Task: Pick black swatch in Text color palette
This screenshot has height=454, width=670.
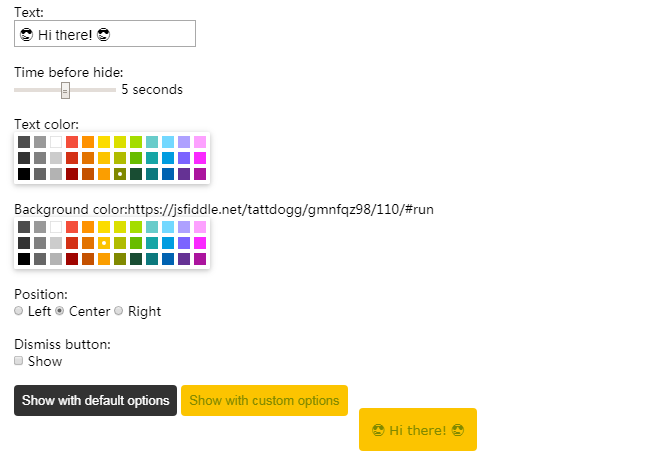Action: pyautogui.click(x=24, y=174)
